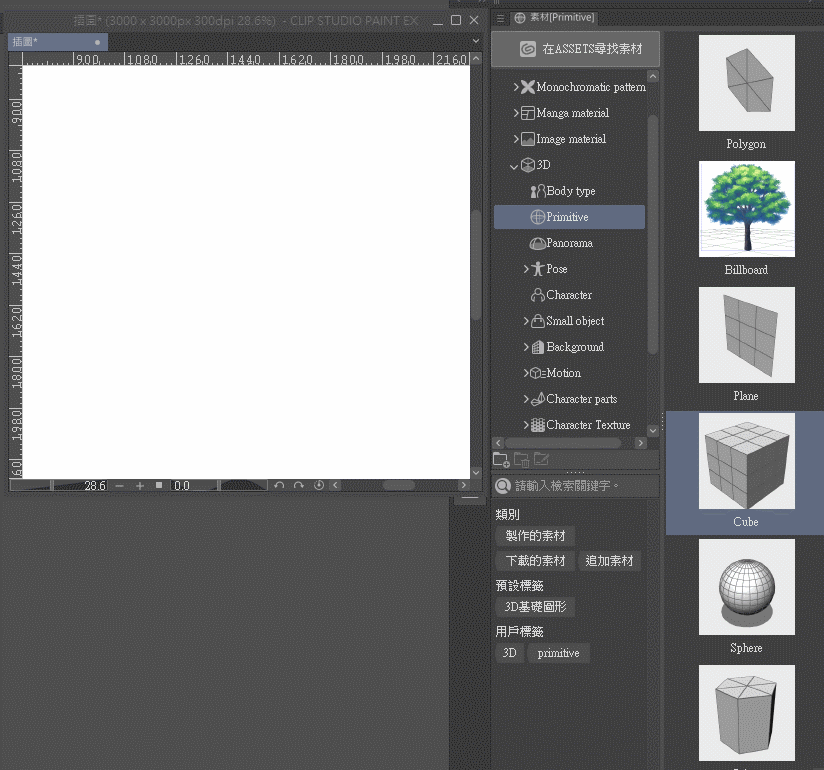Click material tree scroll up arrow

tap(653, 77)
